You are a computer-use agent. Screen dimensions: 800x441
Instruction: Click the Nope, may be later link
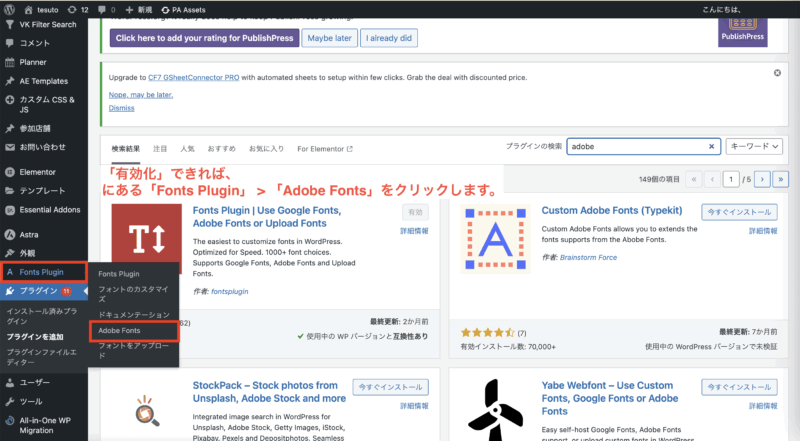141,95
